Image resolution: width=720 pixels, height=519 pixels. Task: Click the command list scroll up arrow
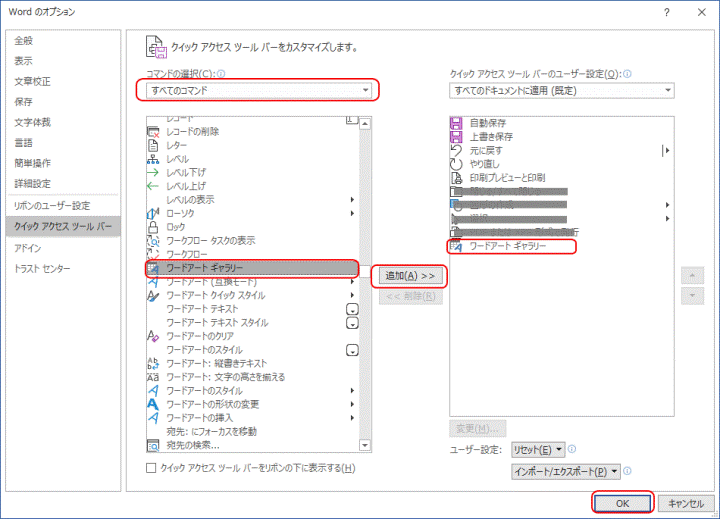[365, 124]
